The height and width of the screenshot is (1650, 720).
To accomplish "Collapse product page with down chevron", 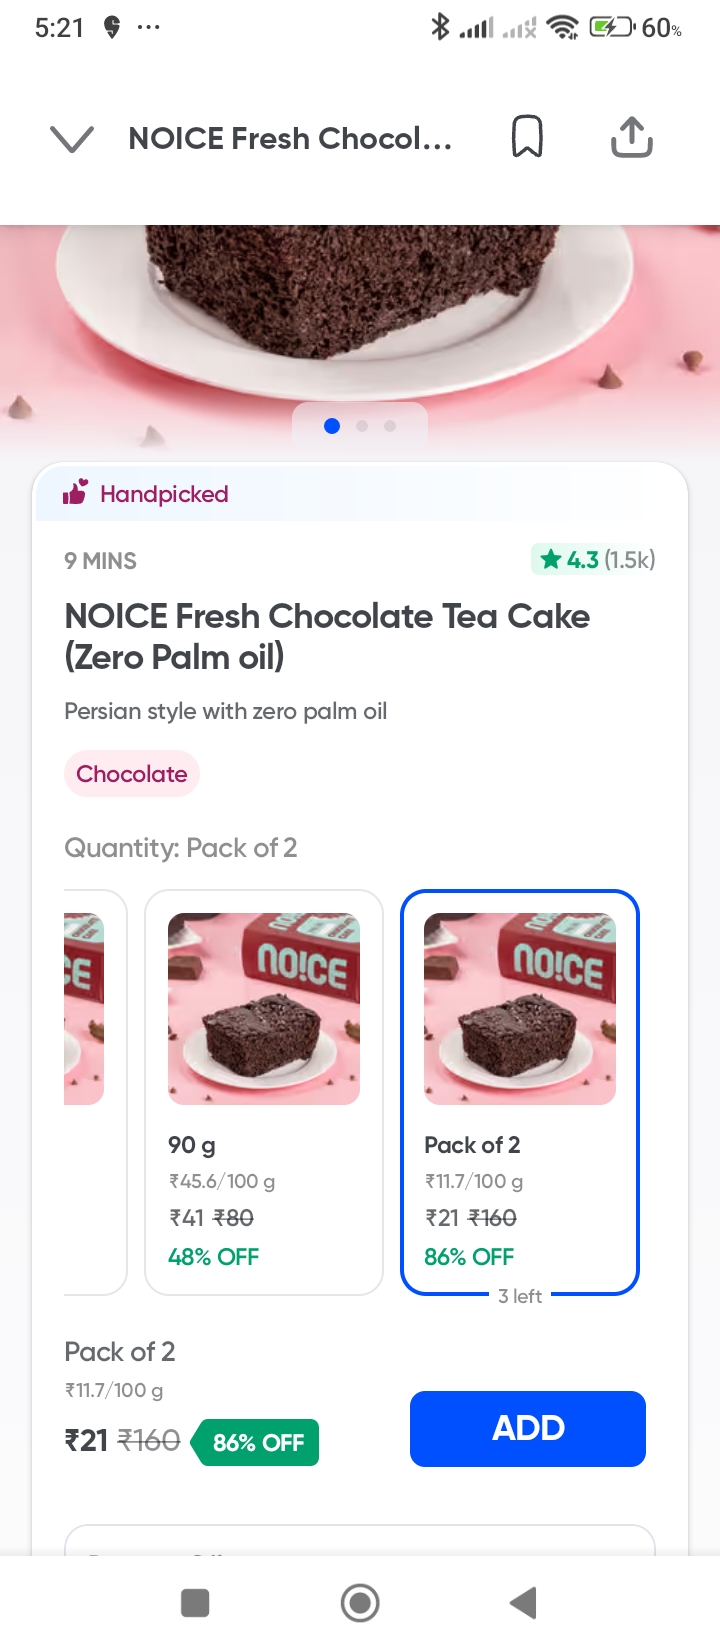I will 72,139.
